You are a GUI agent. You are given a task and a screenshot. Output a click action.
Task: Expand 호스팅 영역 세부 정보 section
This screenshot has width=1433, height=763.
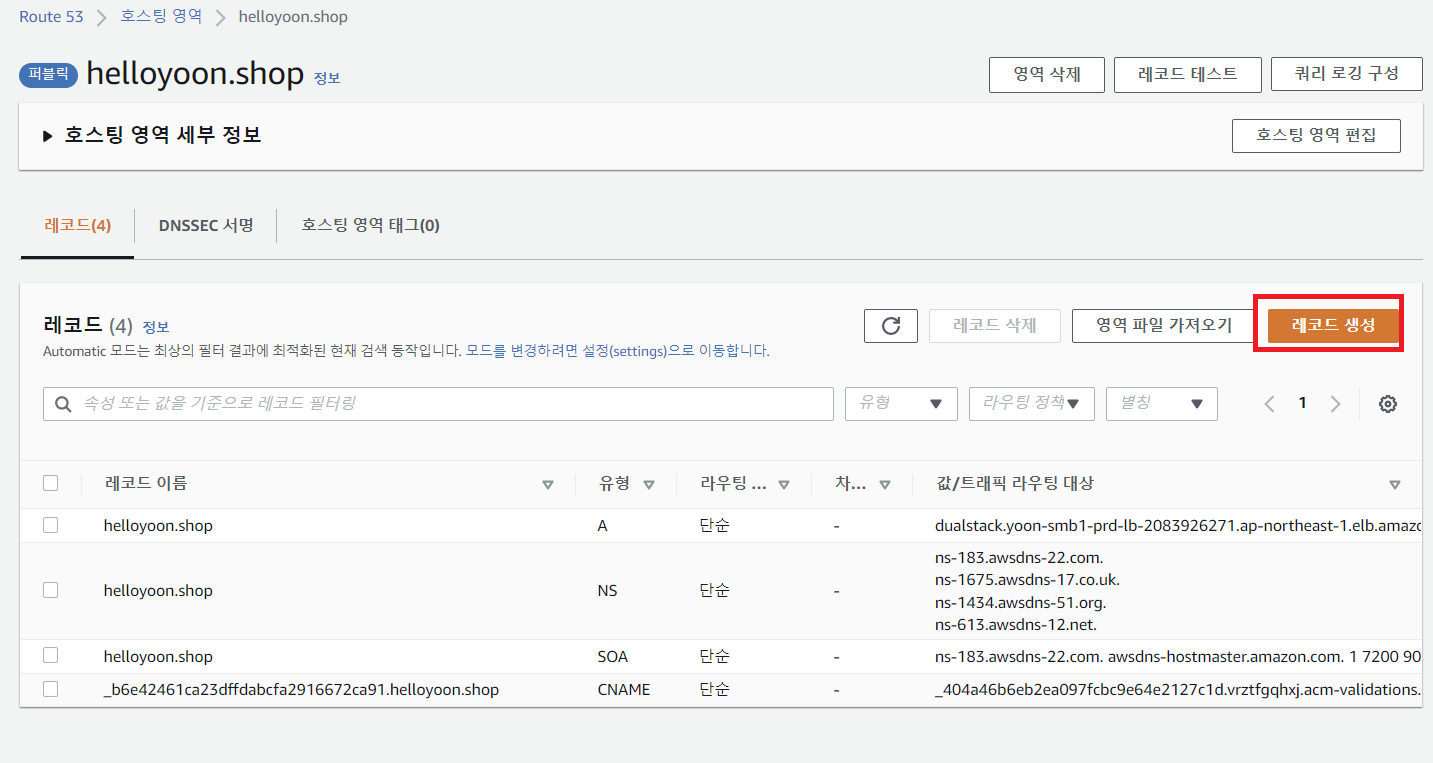click(x=152, y=135)
